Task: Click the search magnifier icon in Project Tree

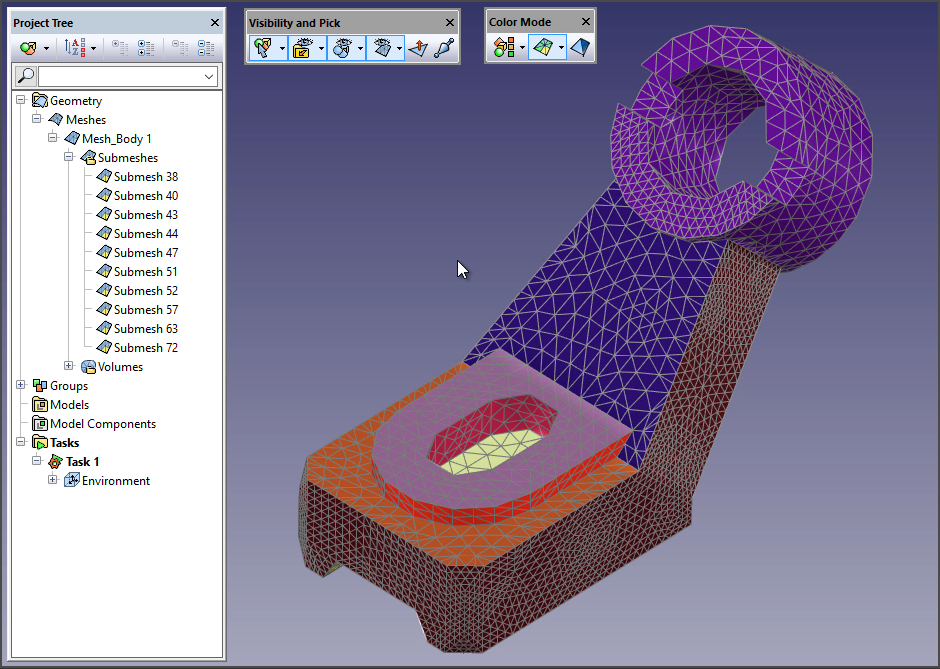Action: pos(26,77)
